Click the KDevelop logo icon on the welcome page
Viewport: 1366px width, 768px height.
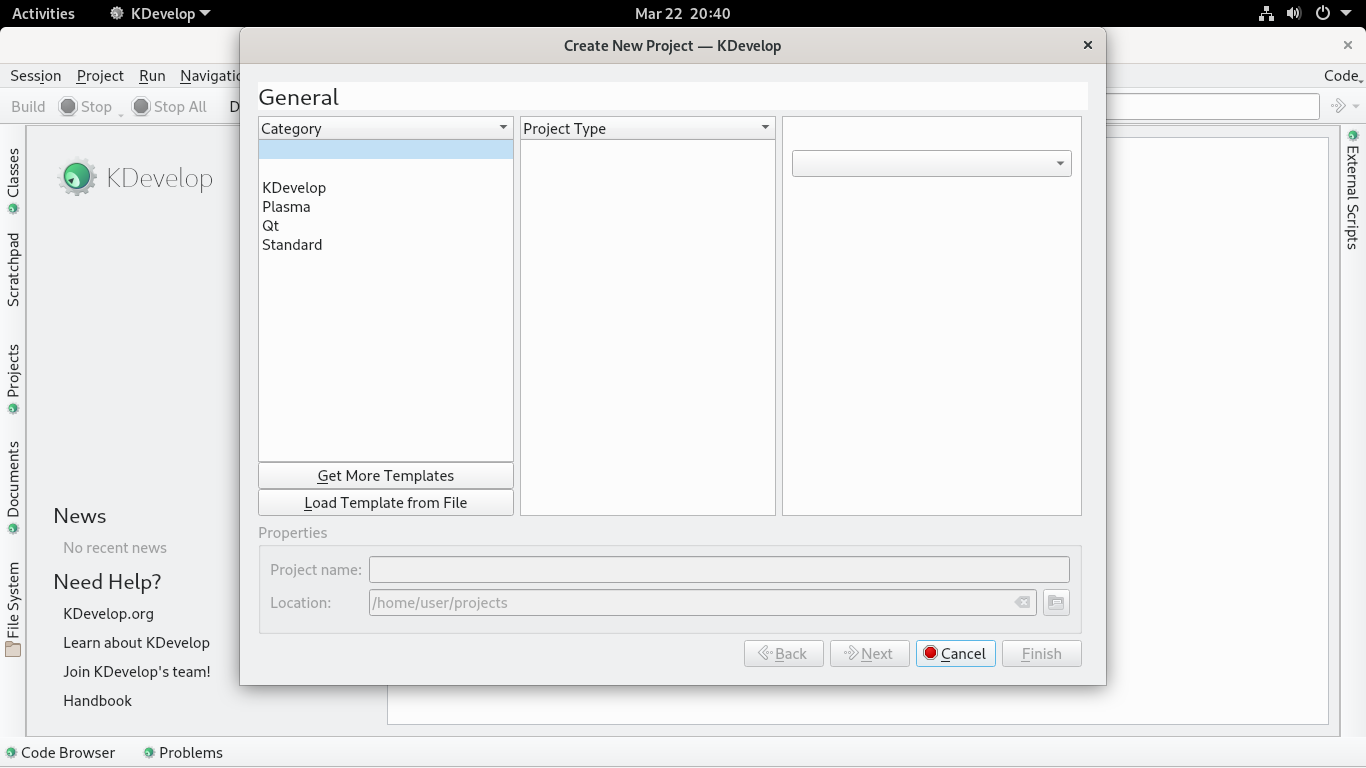(x=77, y=177)
